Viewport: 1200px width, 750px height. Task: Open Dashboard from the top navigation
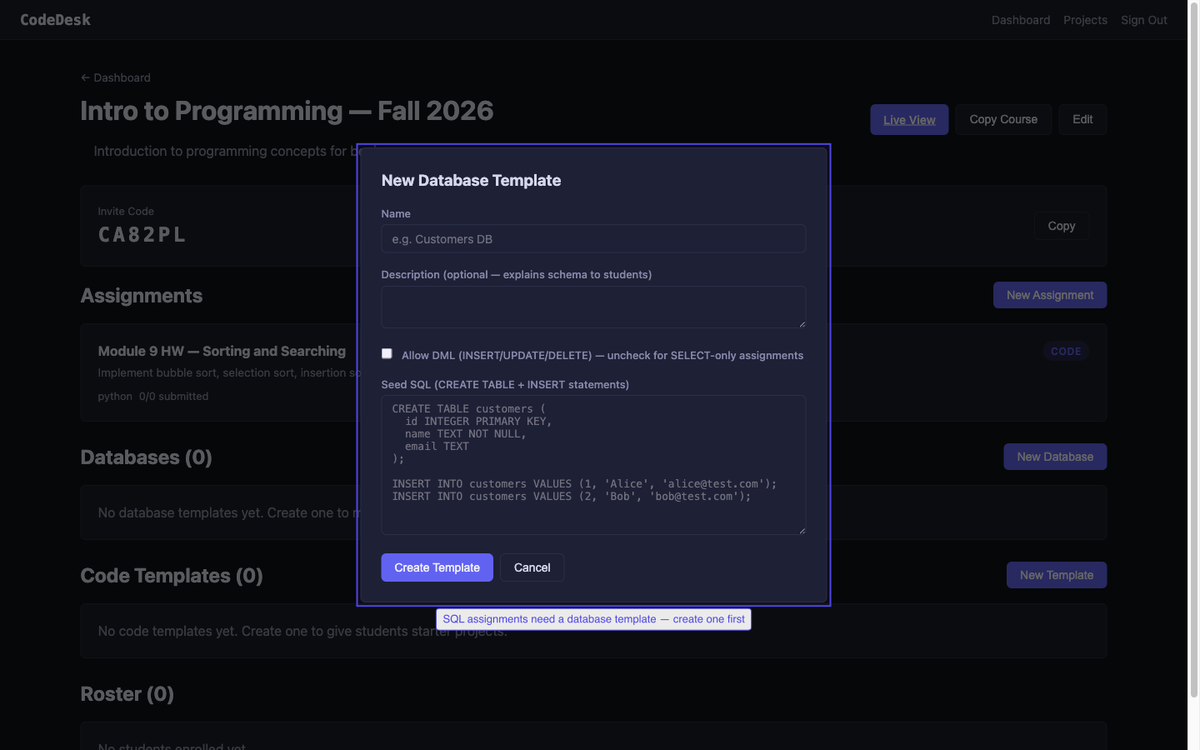(1020, 19)
